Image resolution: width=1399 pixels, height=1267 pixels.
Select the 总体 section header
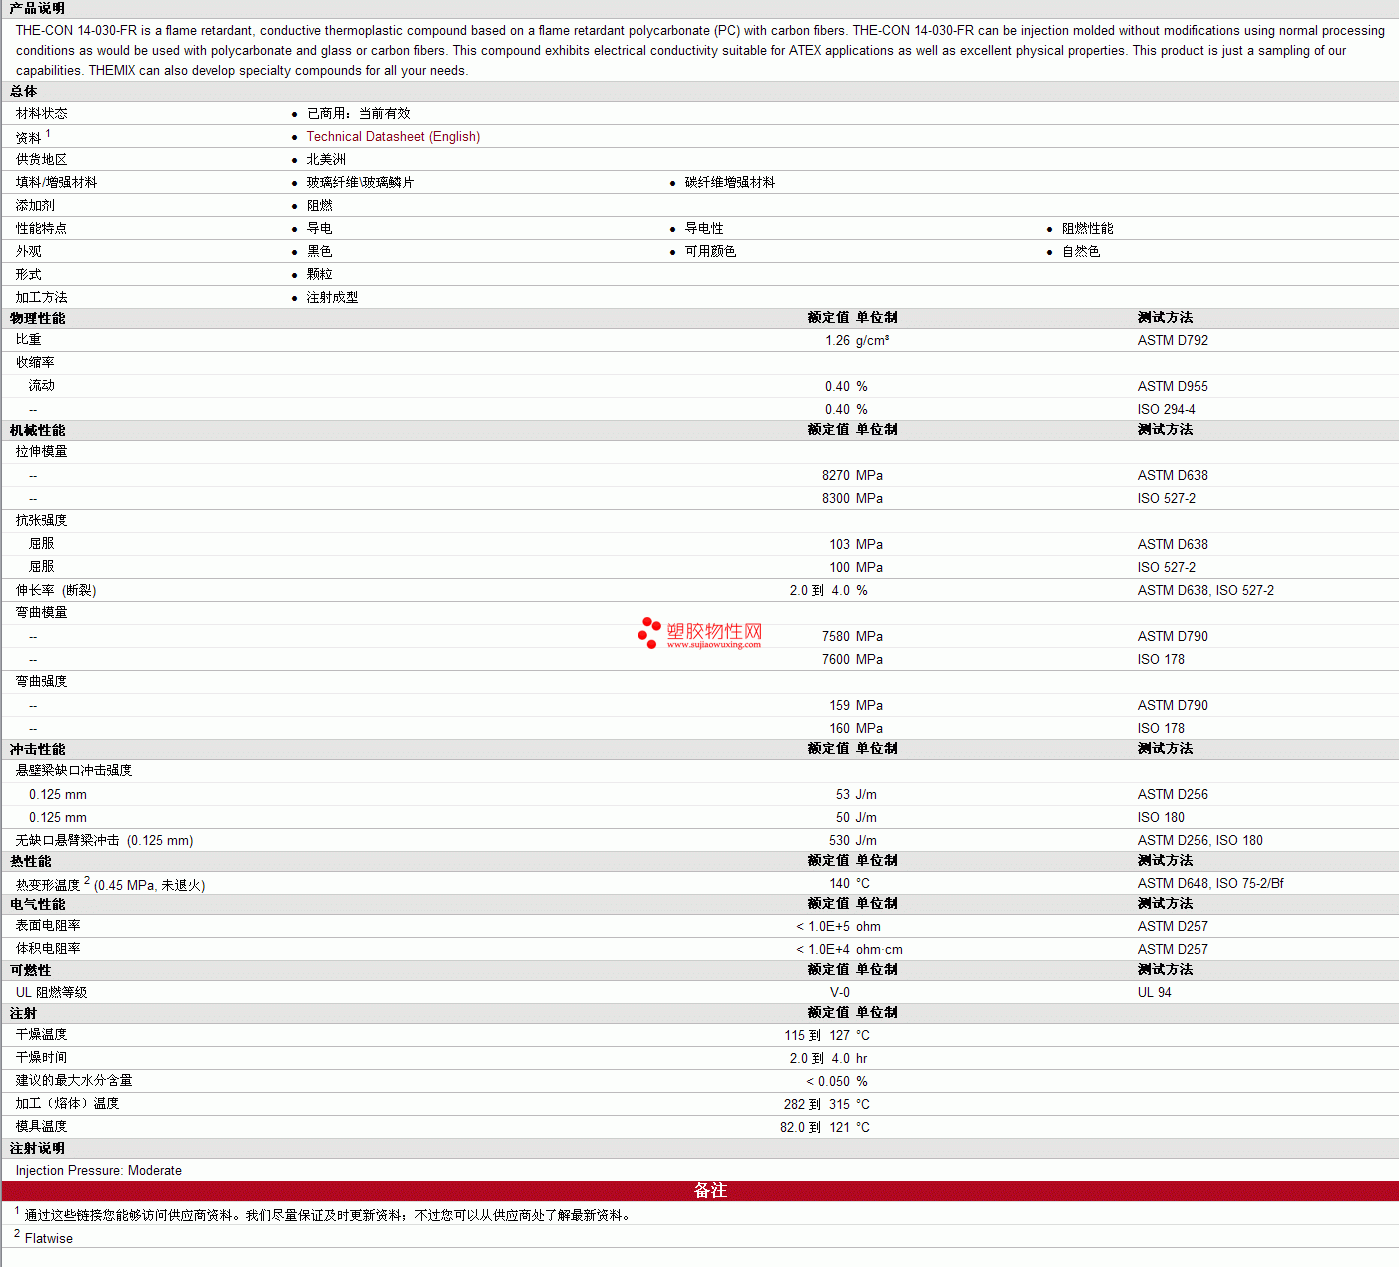(x=24, y=91)
